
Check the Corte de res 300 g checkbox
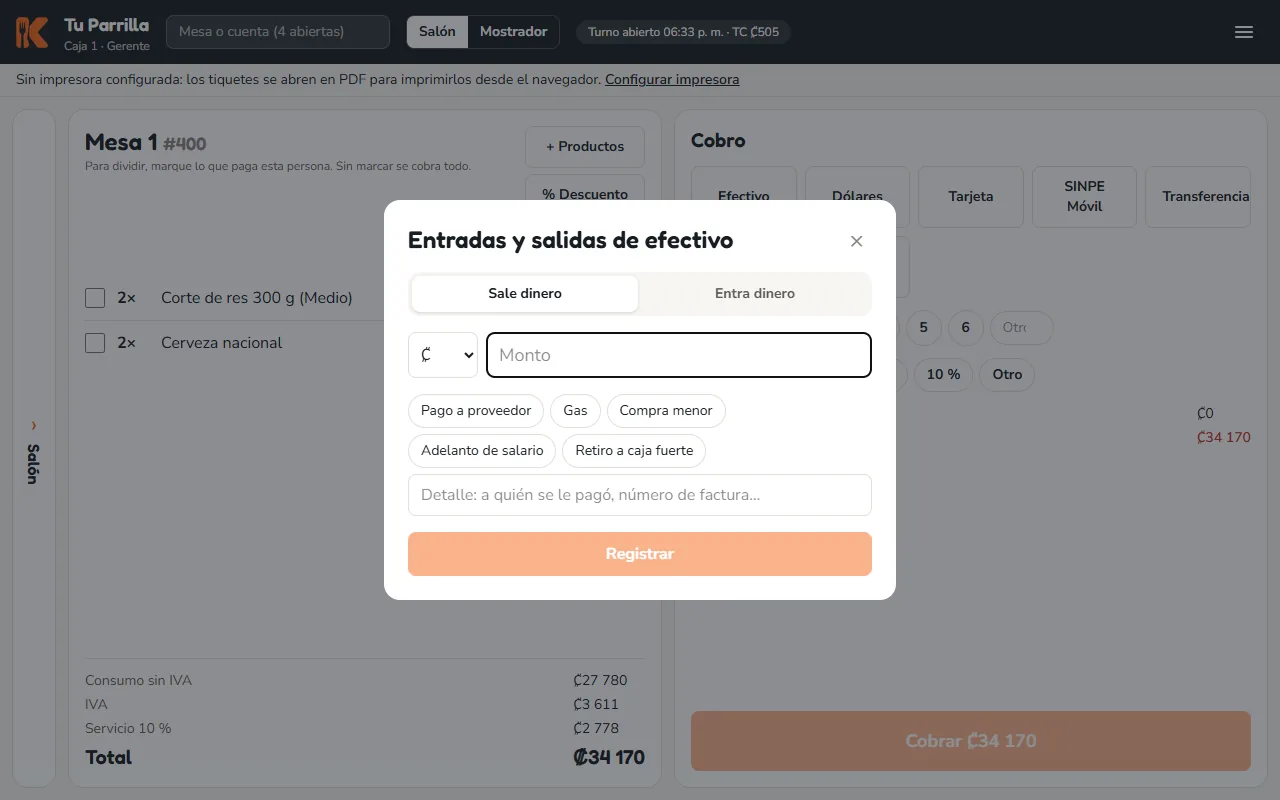point(95,298)
